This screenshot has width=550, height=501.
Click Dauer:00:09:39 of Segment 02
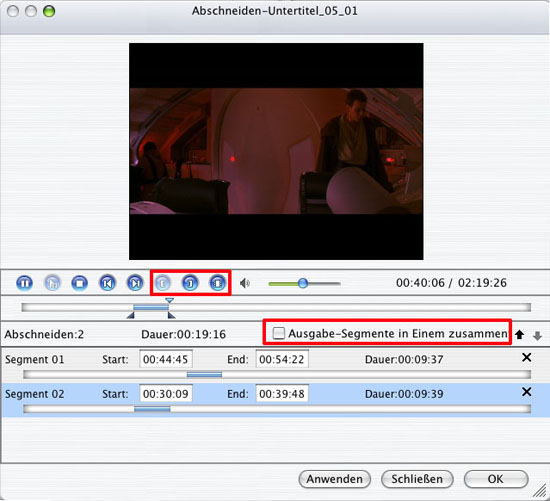point(404,394)
